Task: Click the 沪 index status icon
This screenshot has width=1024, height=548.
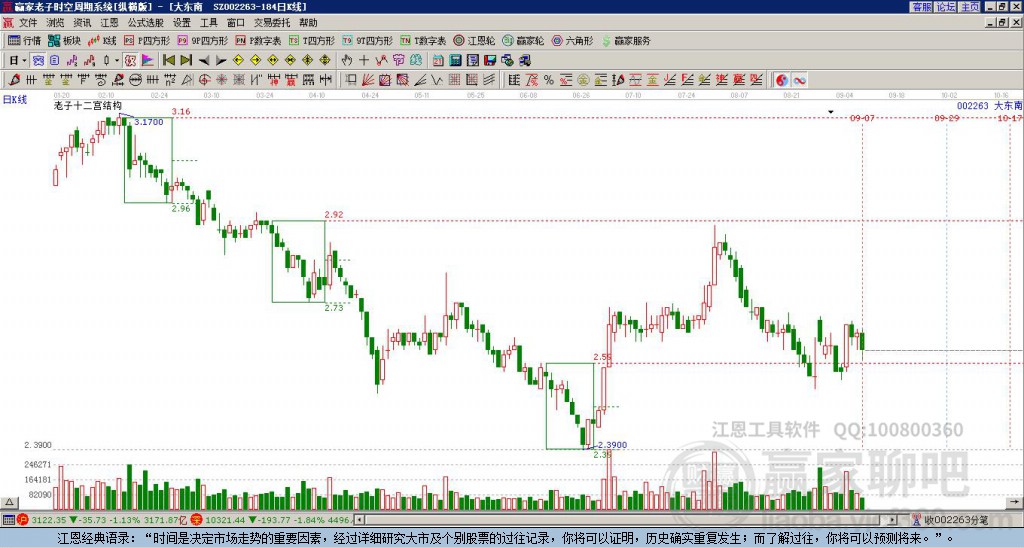Action: (23, 520)
